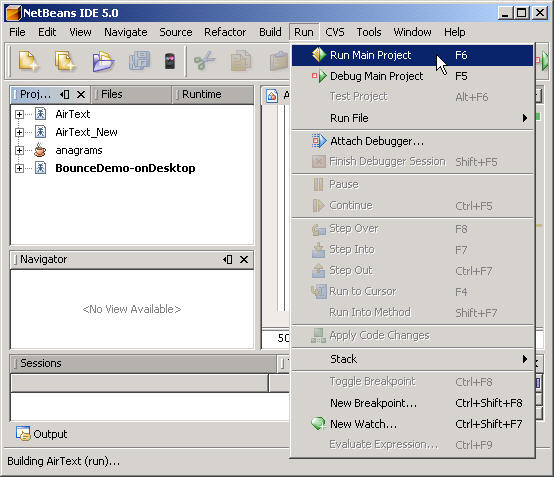Click the AirText_New project icon
The image size is (554, 477).
point(40,132)
